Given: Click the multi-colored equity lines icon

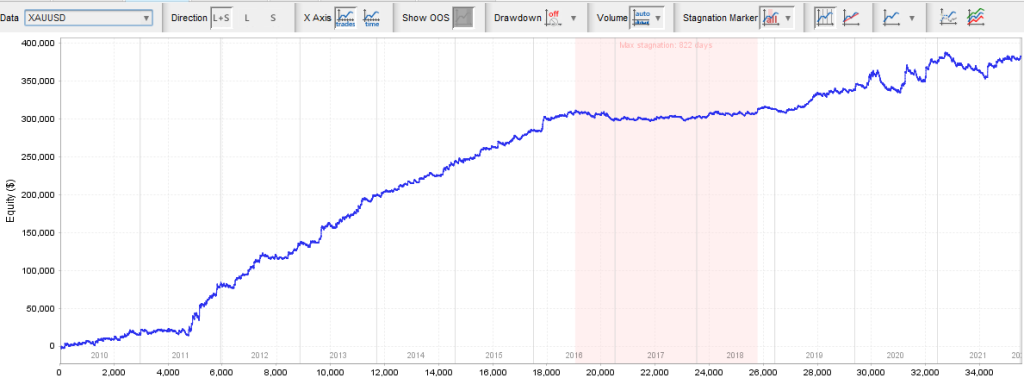Looking at the screenshot, I should [x=976, y=18].
